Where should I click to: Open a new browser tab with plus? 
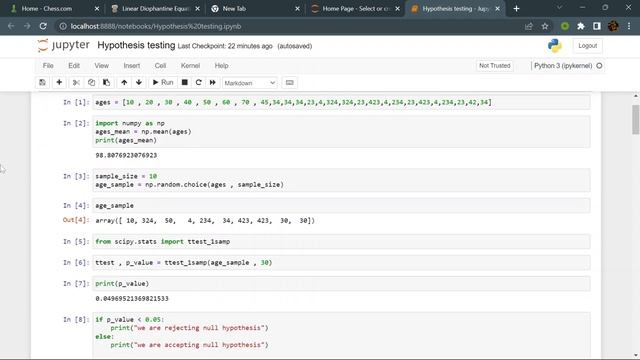tap(516, 9)
